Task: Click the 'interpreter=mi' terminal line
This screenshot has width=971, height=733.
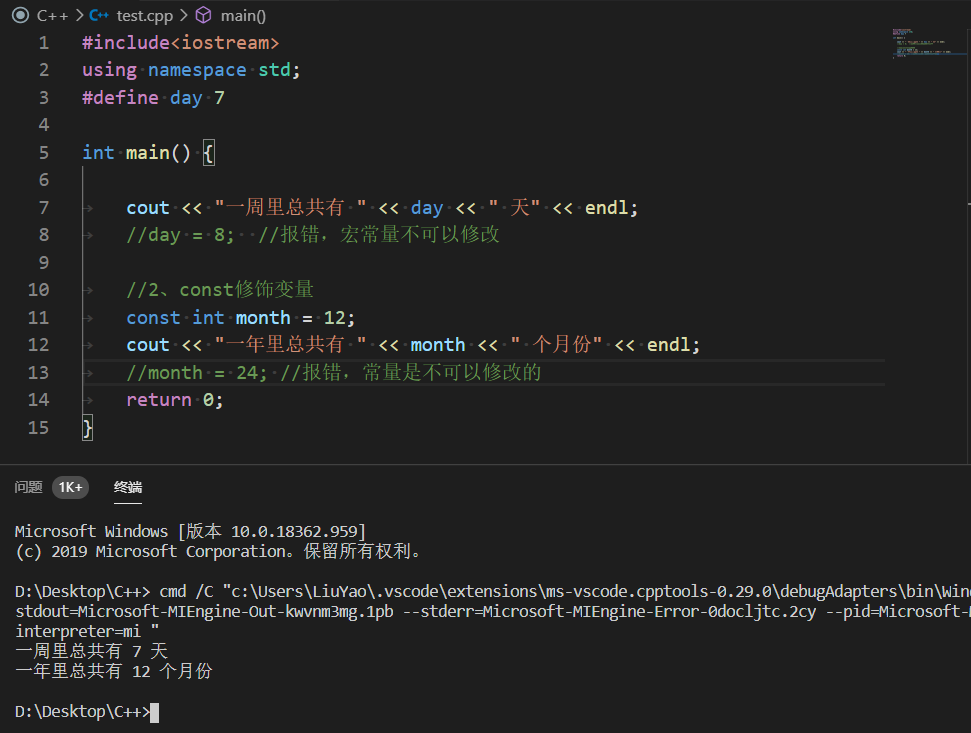Action: [87, 631]
